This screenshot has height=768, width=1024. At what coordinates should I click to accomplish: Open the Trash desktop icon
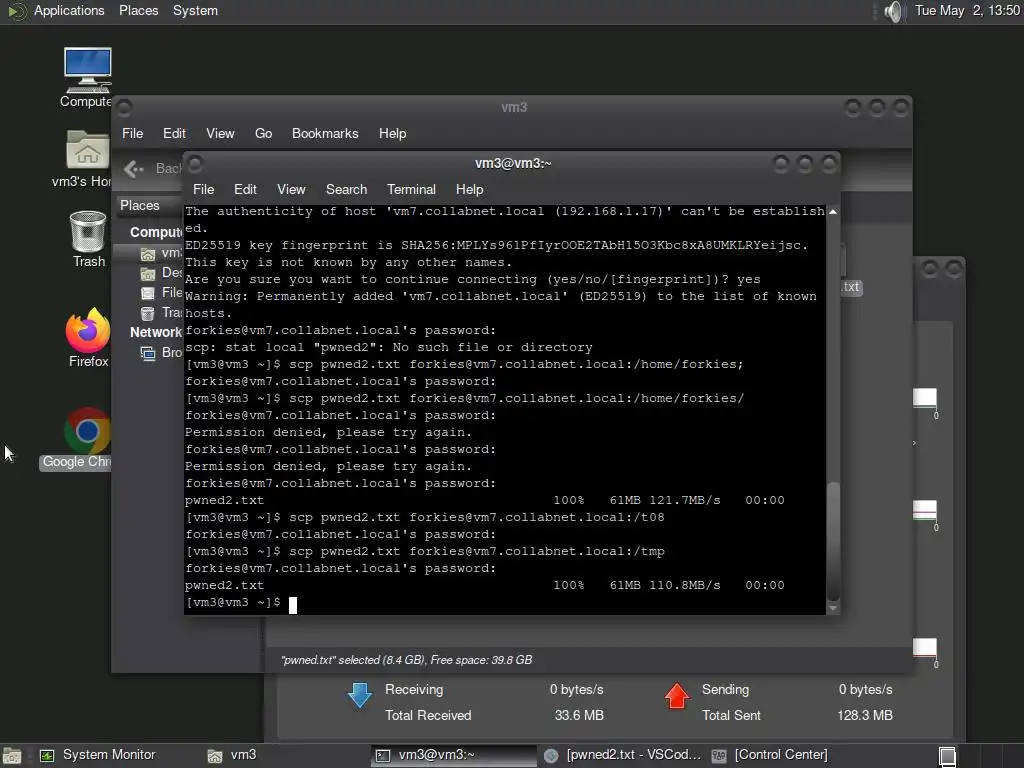click(x=88, y=239)
